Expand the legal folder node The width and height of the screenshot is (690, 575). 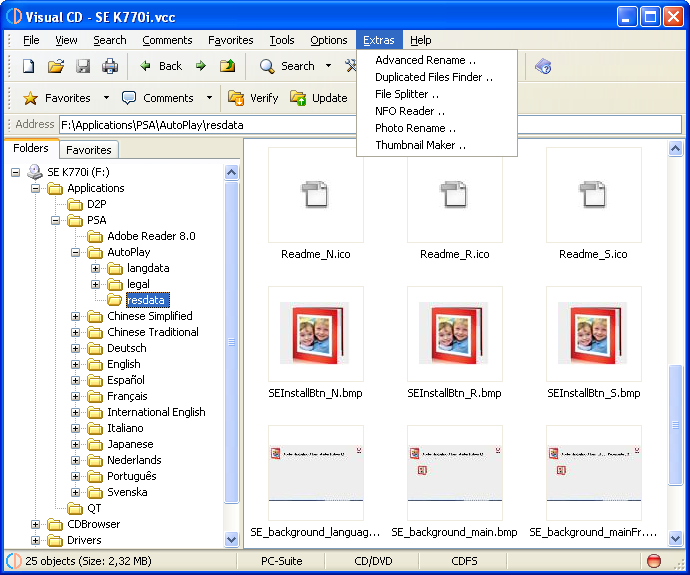(95, 284)
